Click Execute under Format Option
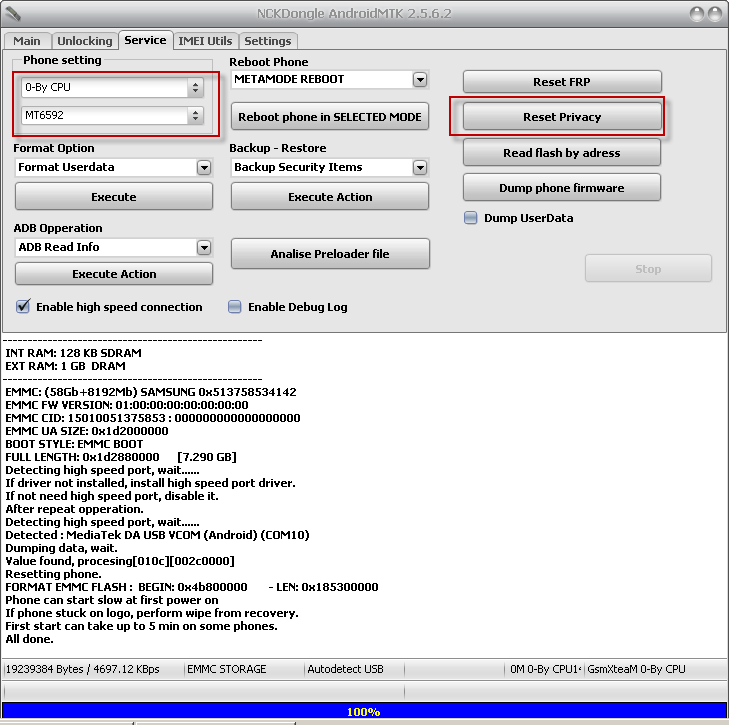Screen dimensions: 729x725 pyautogui.click(x=114, y=197)
